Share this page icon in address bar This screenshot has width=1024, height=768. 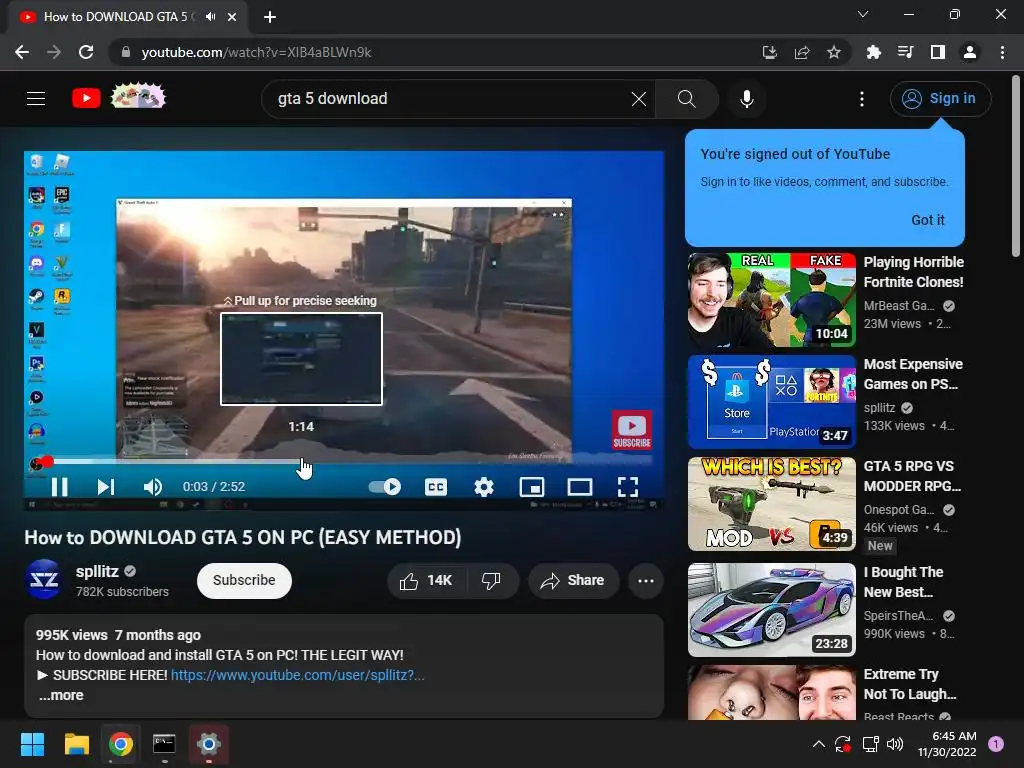pyautogui.click(x=801, y=52)
